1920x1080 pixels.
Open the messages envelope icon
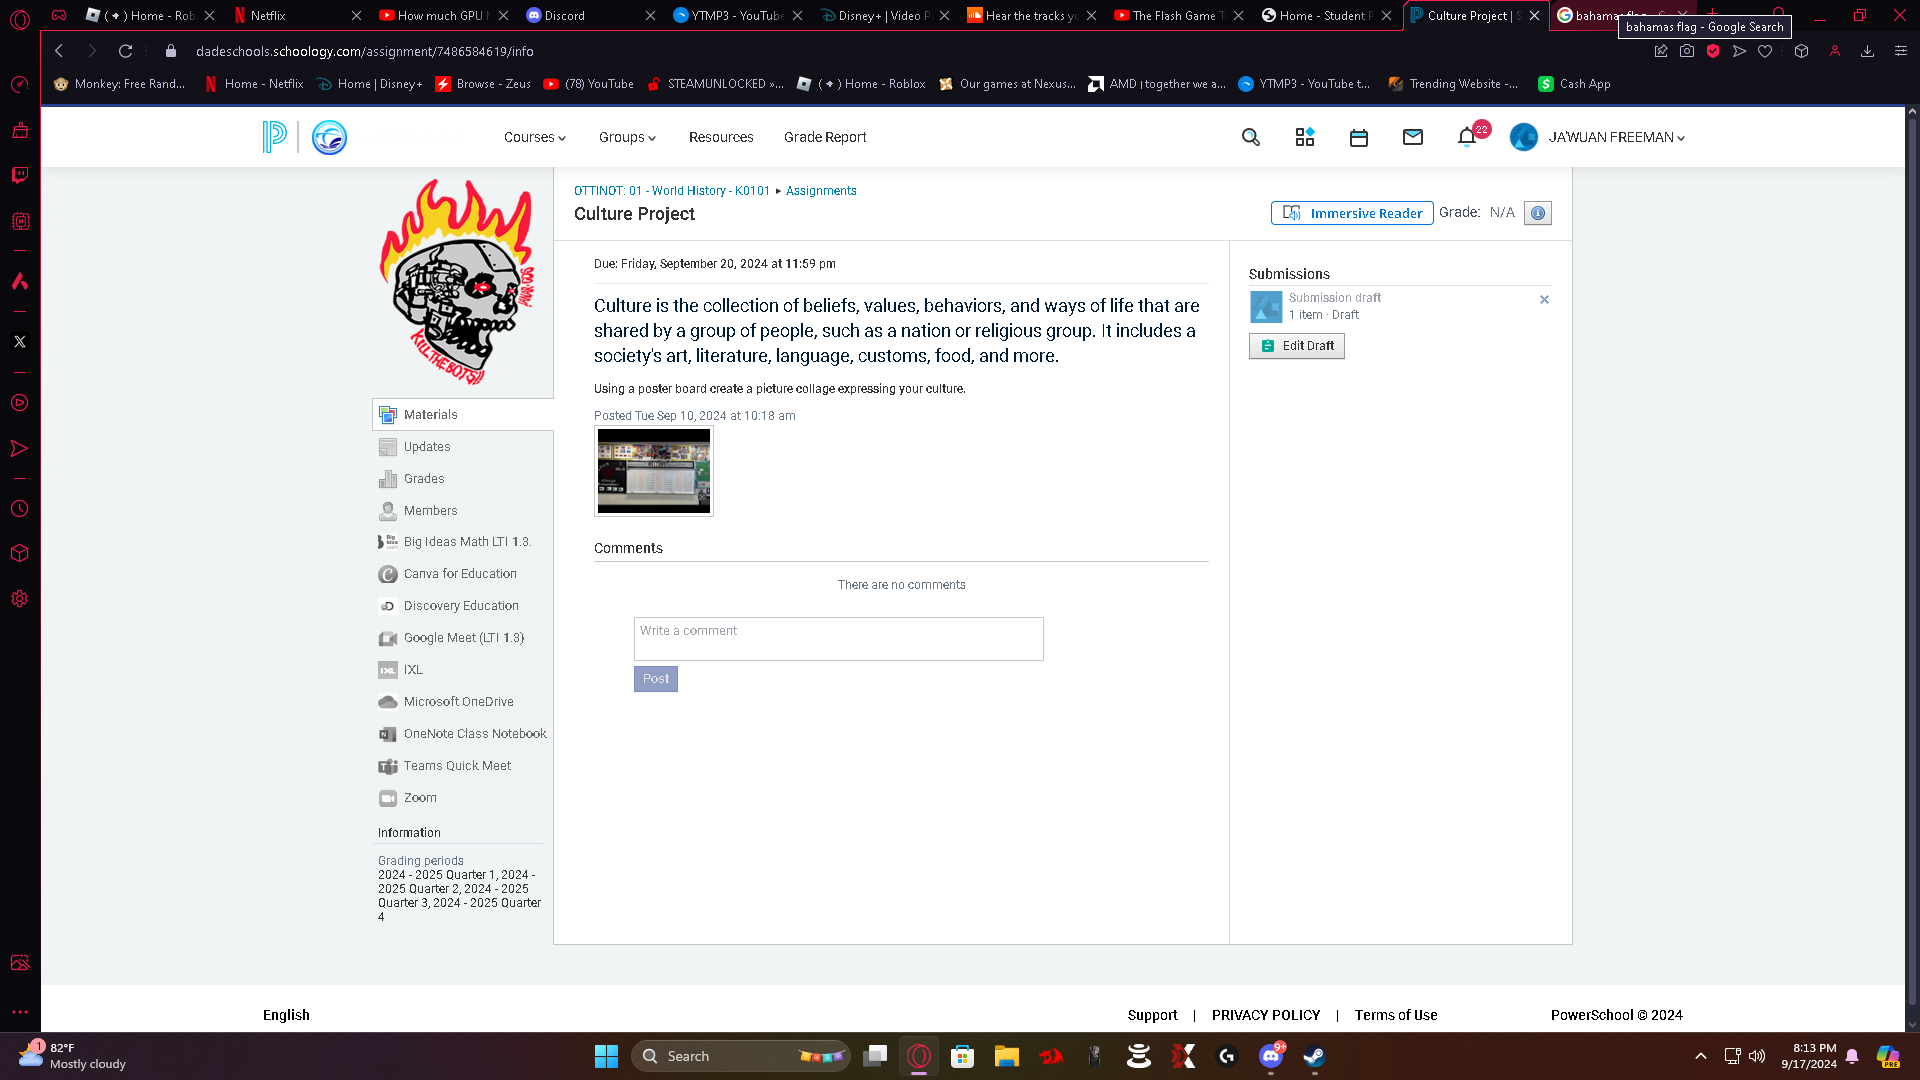pos(1412,137)
